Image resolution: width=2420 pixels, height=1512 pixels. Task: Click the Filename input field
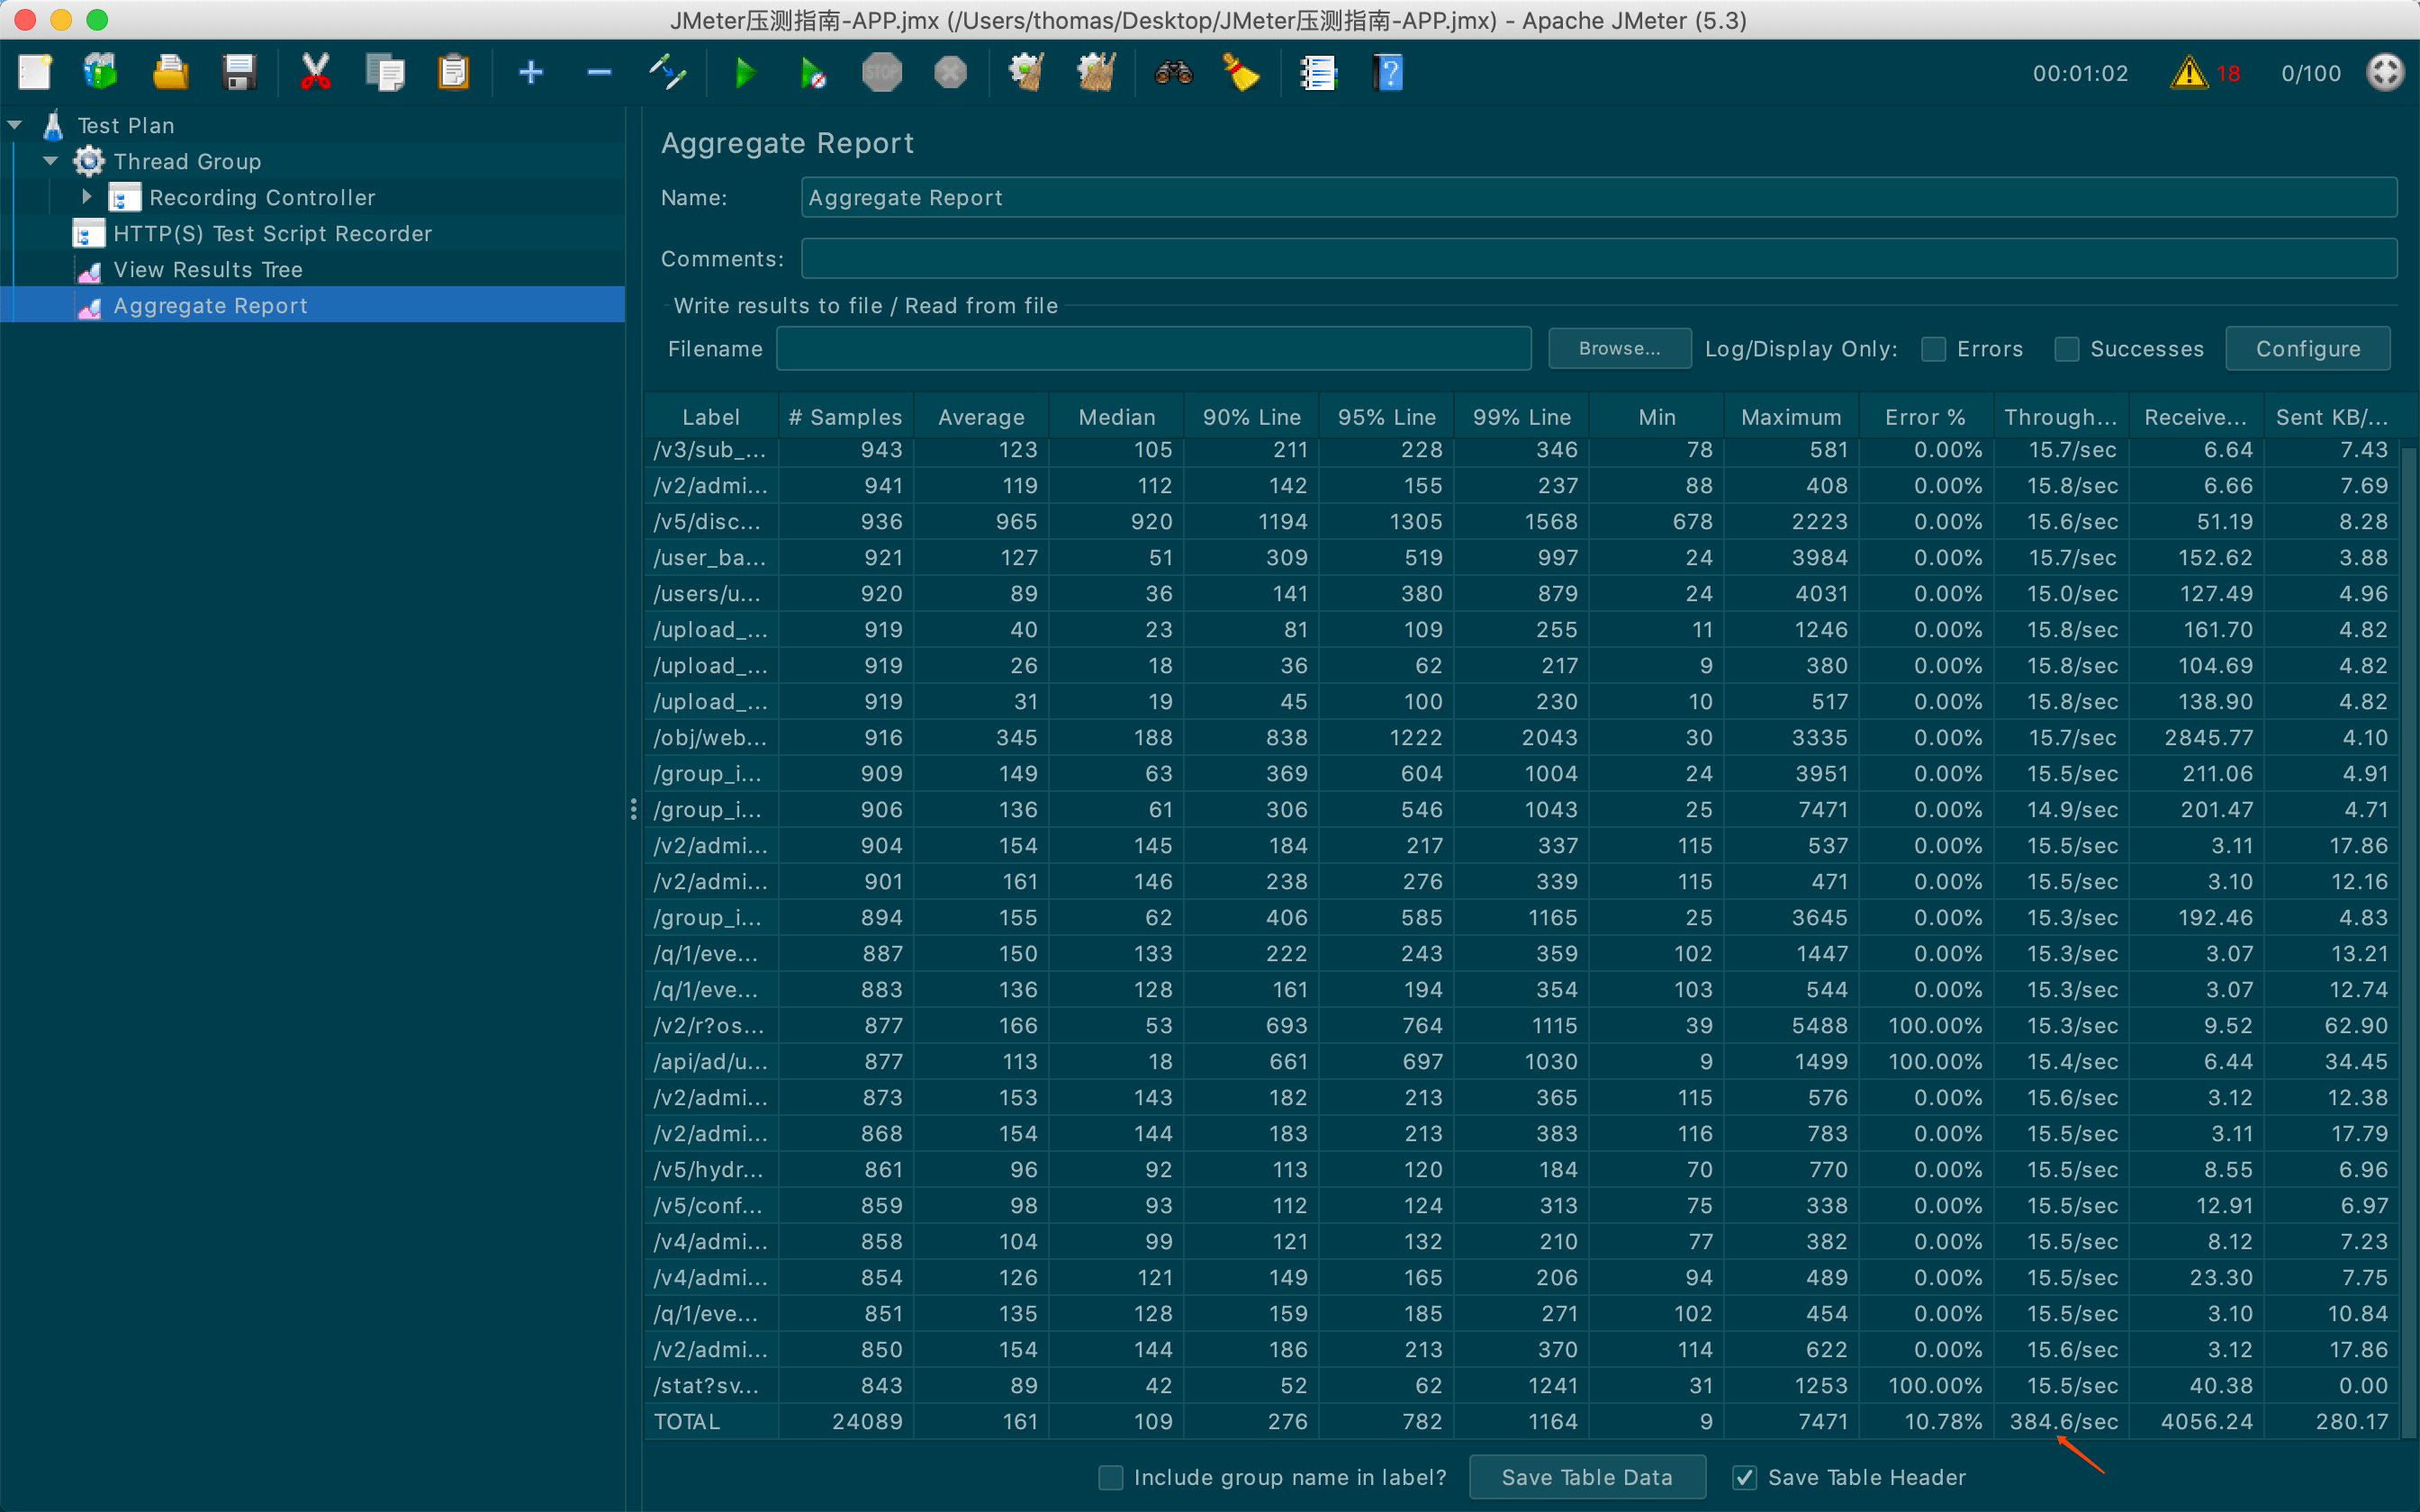[1154, 349]
